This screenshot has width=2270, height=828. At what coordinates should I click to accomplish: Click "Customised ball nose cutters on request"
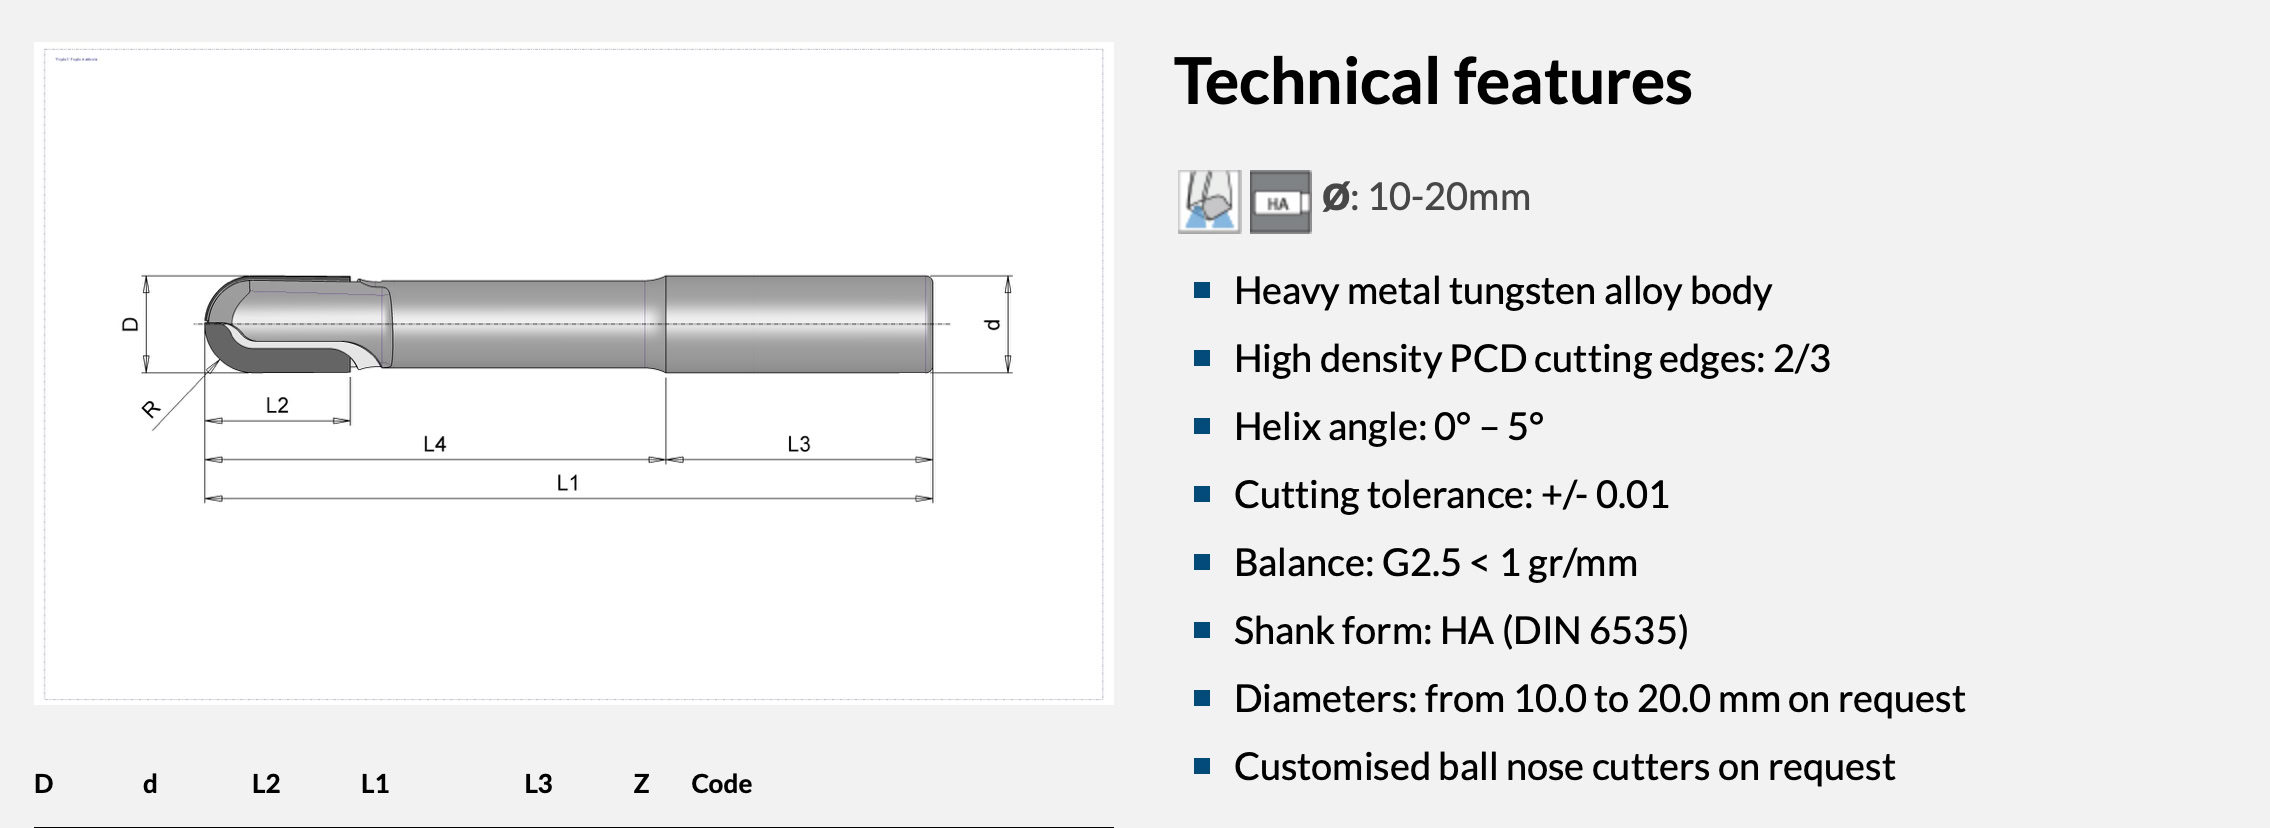click(1564, 767)
